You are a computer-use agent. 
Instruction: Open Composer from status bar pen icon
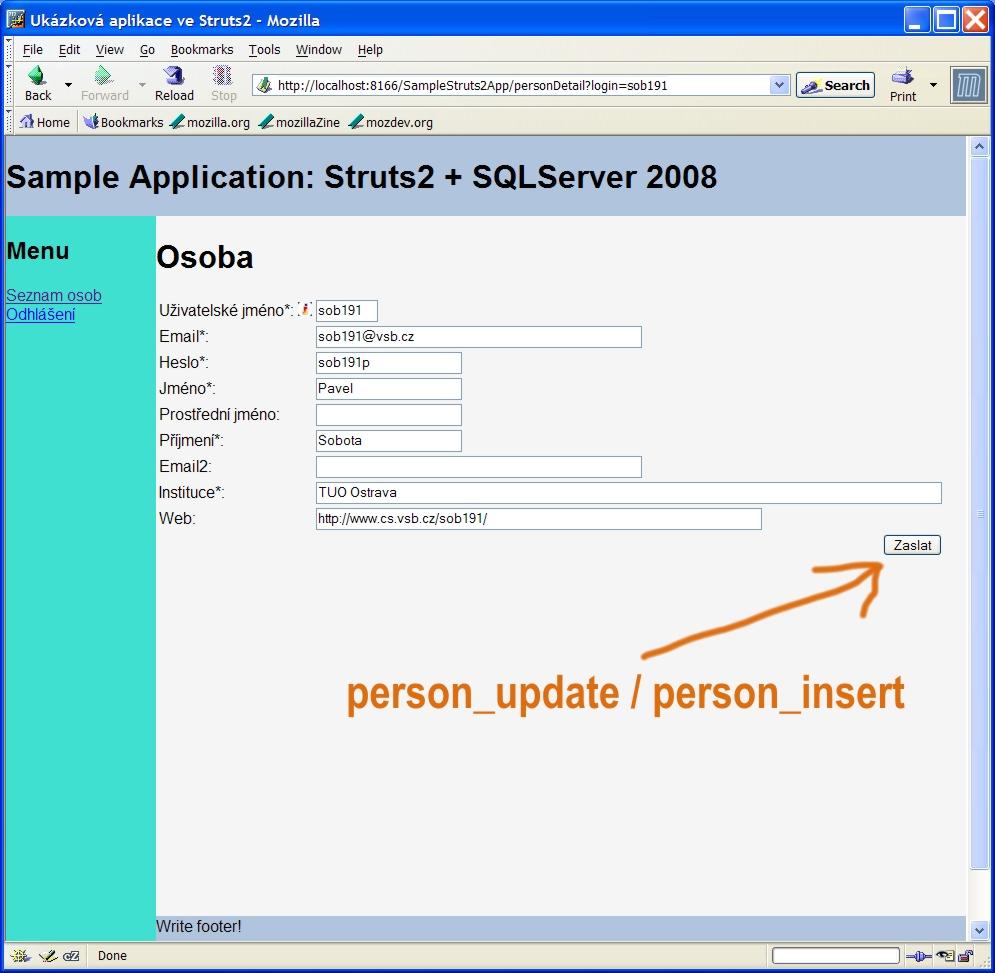tap(48, 956)
